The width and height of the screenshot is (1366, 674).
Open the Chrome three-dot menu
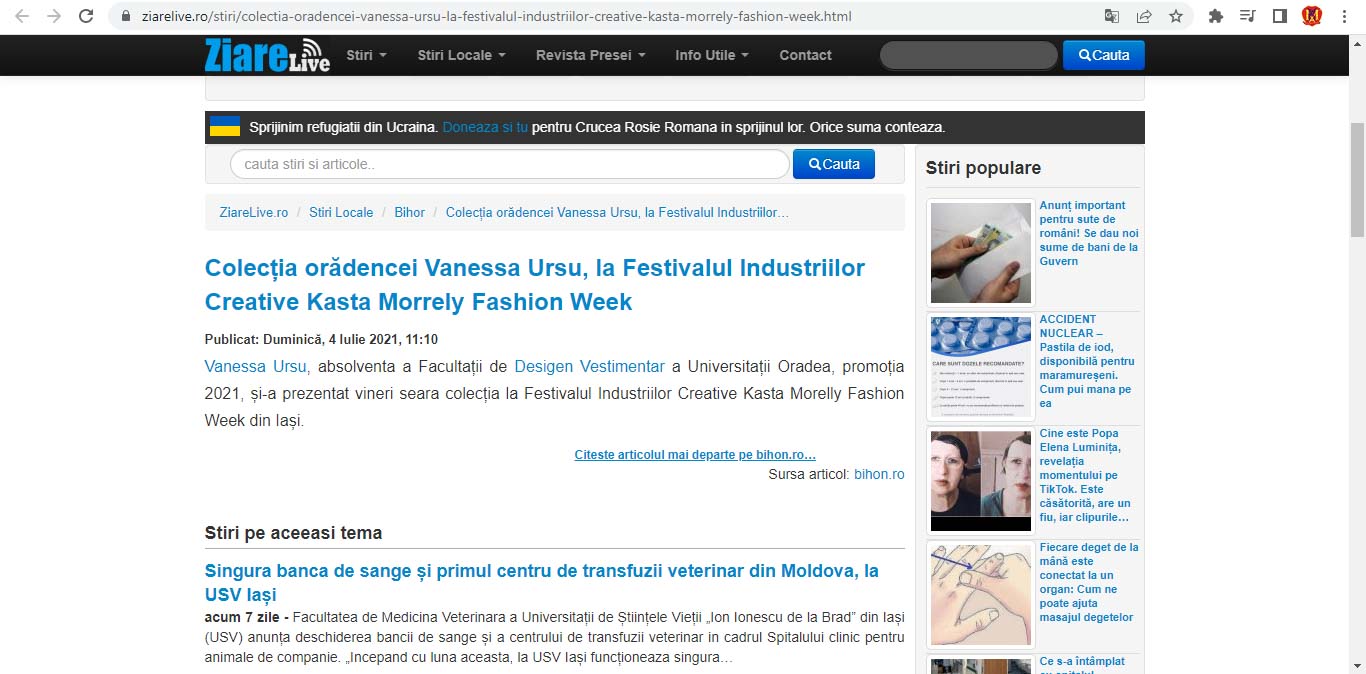[1344, 16]
